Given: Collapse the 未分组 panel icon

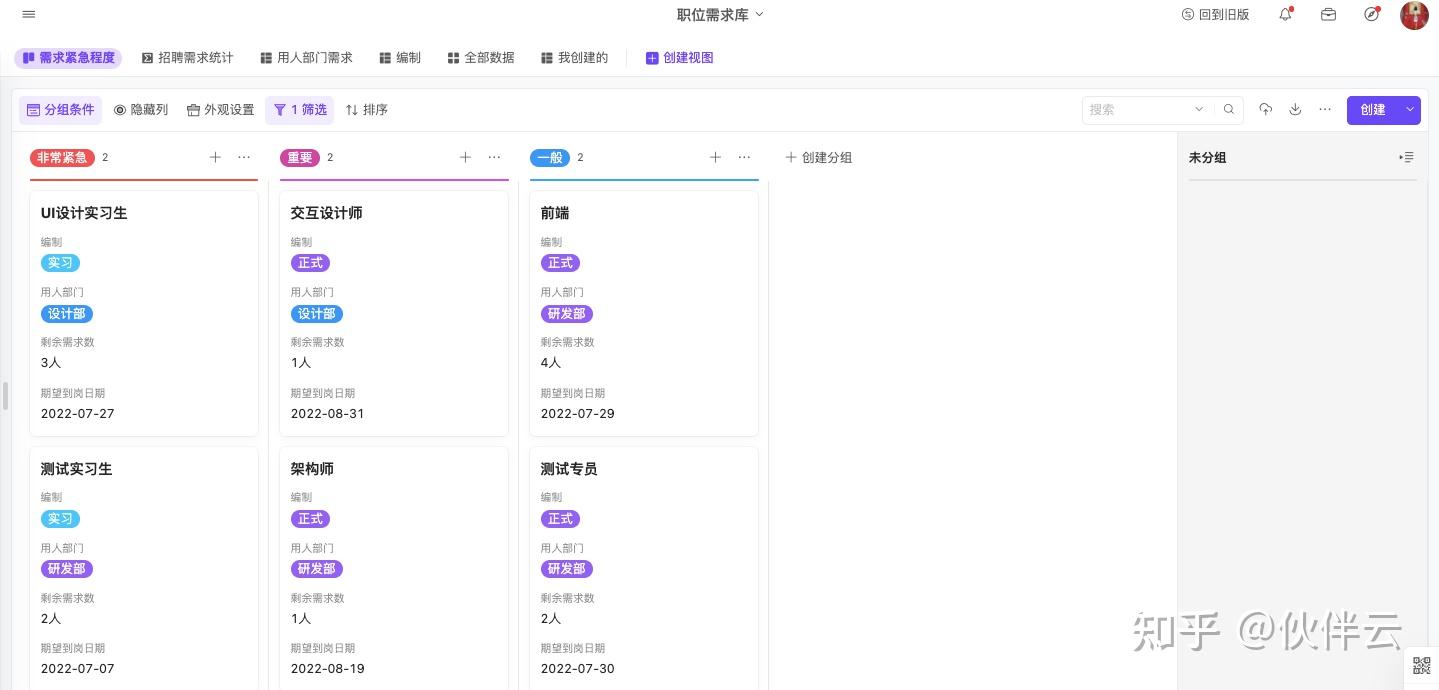Looking at the screenshot, I should [x=1406, y=157].
